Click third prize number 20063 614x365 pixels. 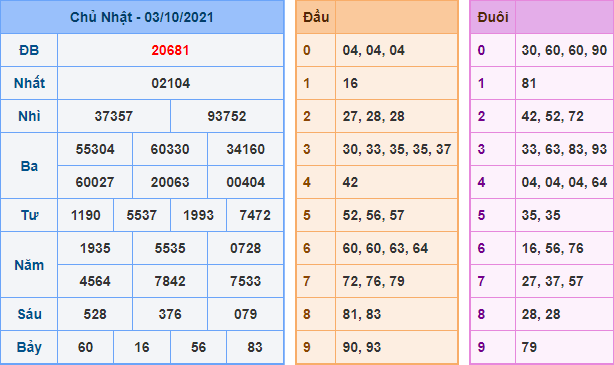coord(170,182)
